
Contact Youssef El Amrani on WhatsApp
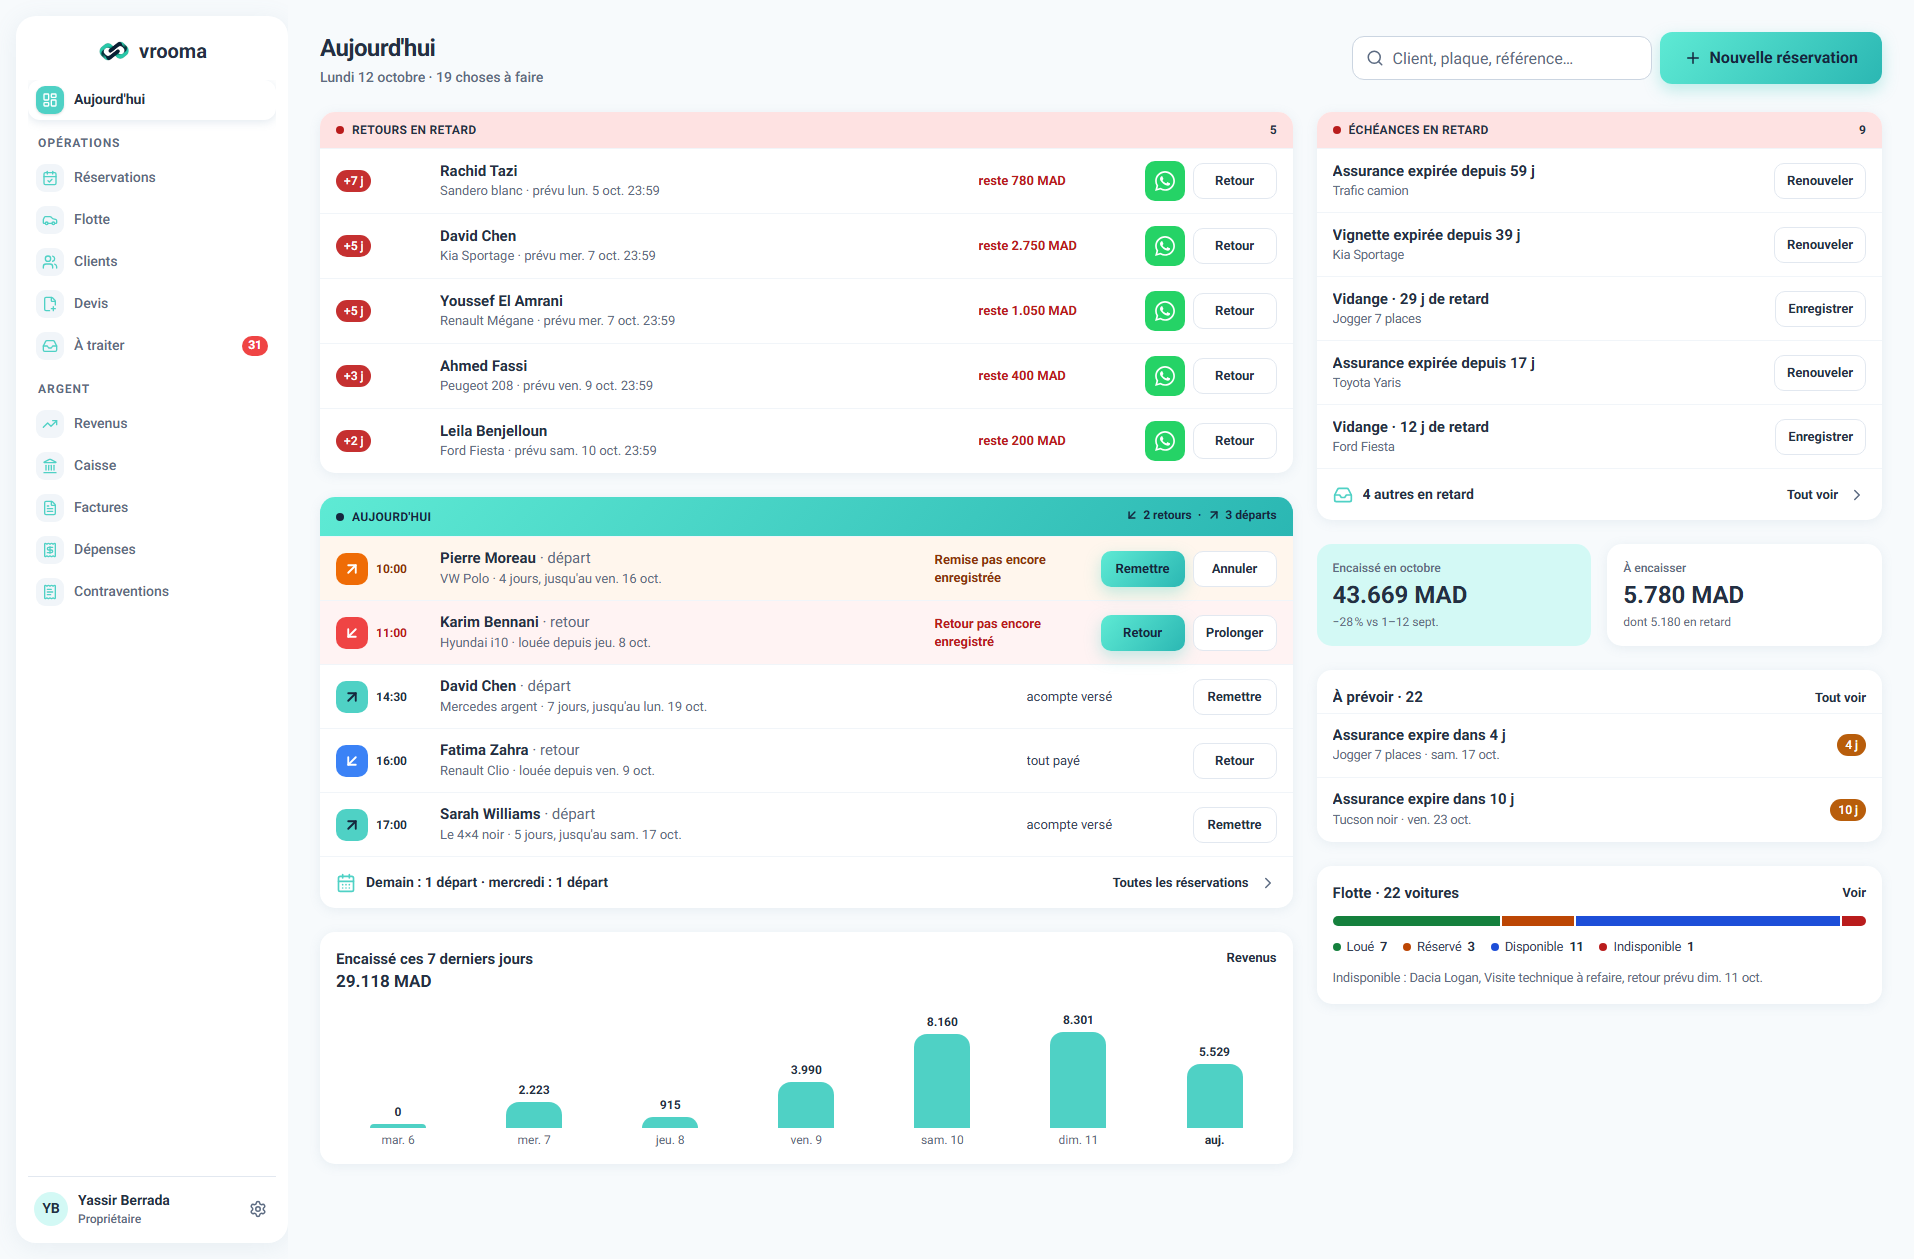tap(1164, 311)
